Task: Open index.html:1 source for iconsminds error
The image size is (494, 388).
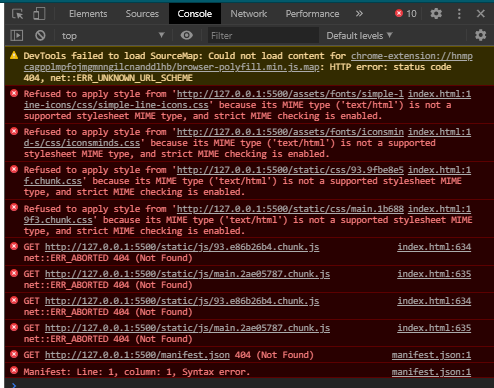Action: (439, 132)
